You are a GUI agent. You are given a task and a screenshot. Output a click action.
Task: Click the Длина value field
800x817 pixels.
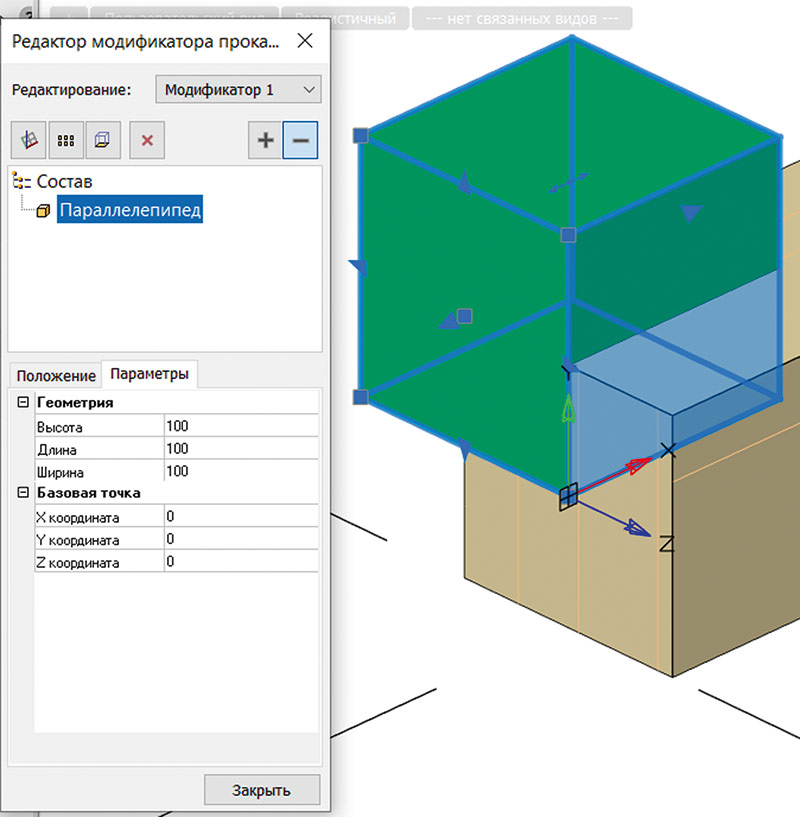(241, 449)
